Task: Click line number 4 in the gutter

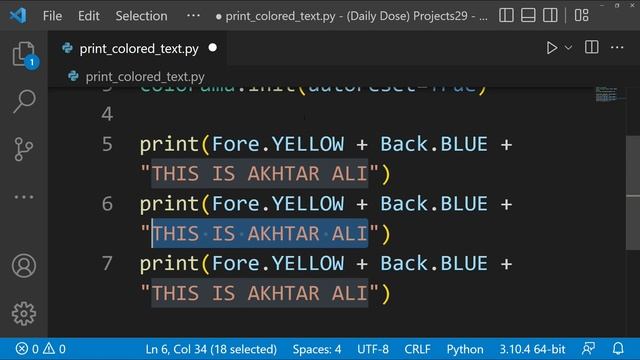Action: click(107, 114)
